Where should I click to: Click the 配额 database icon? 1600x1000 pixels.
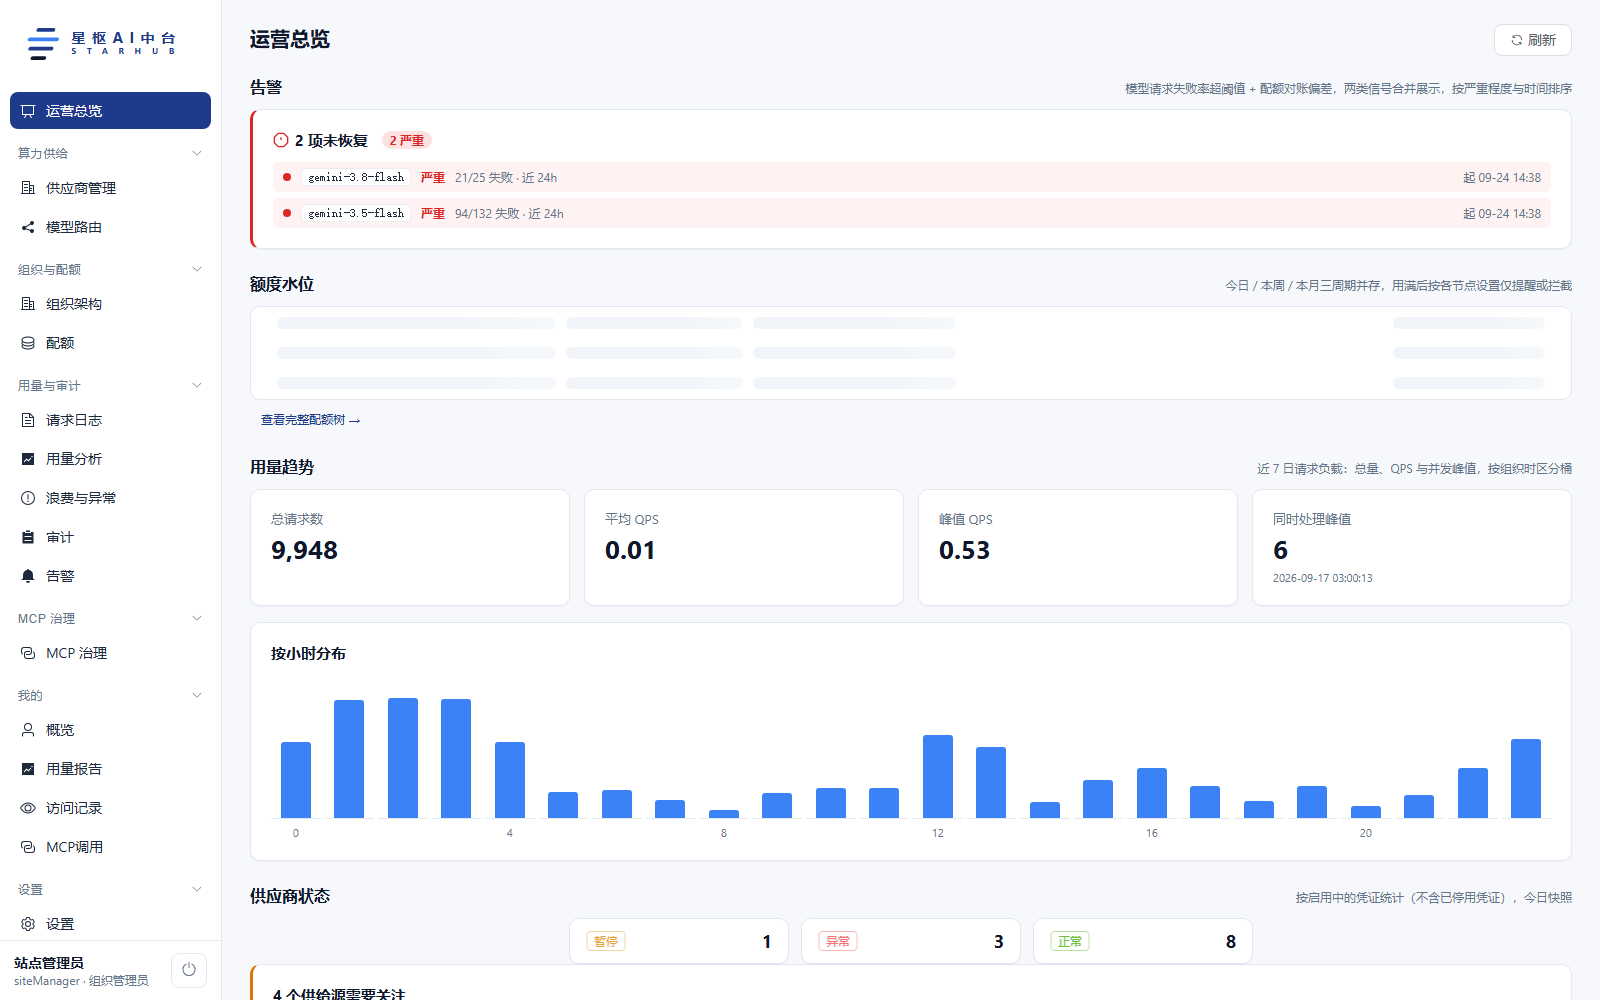[x=28, y=343]
